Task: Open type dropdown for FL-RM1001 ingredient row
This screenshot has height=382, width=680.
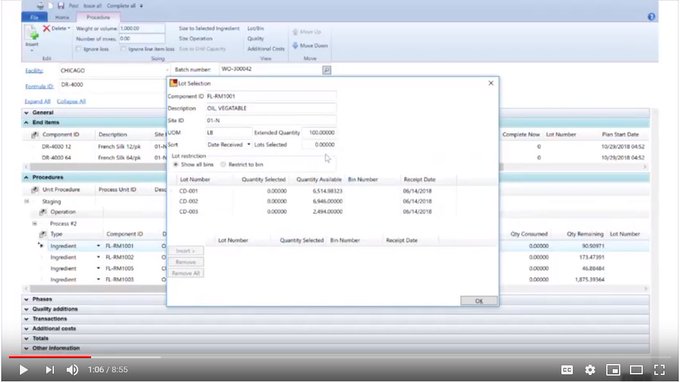Action: (x=98, y=246)
